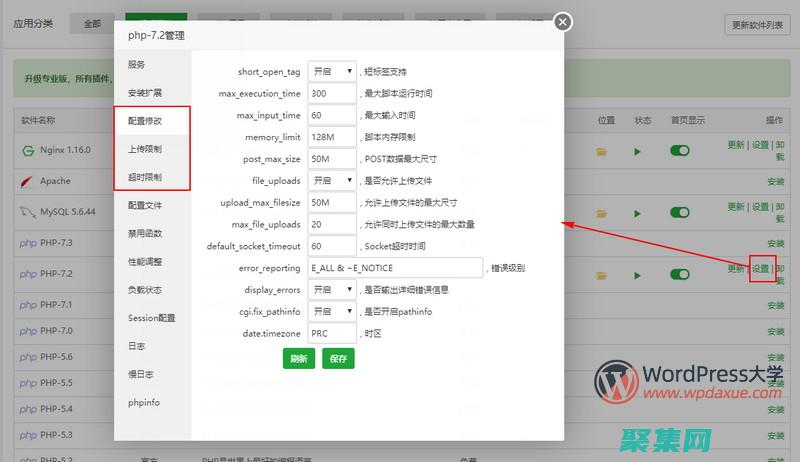This screenshot has height=462, width=800.
Task: Click the MySQL dolphin icon
Action: point(28,211)
